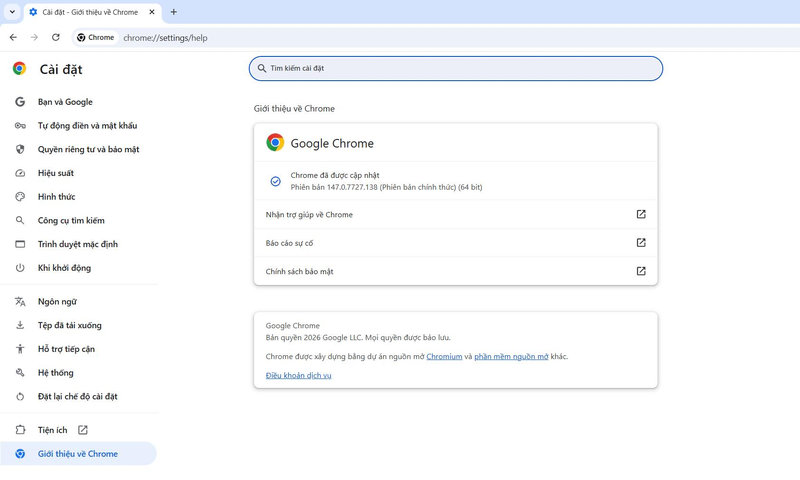This screenshot has height=480, width=800.
Task: Open Chính sách bảo mật
Action: click(x=456, y=271)
